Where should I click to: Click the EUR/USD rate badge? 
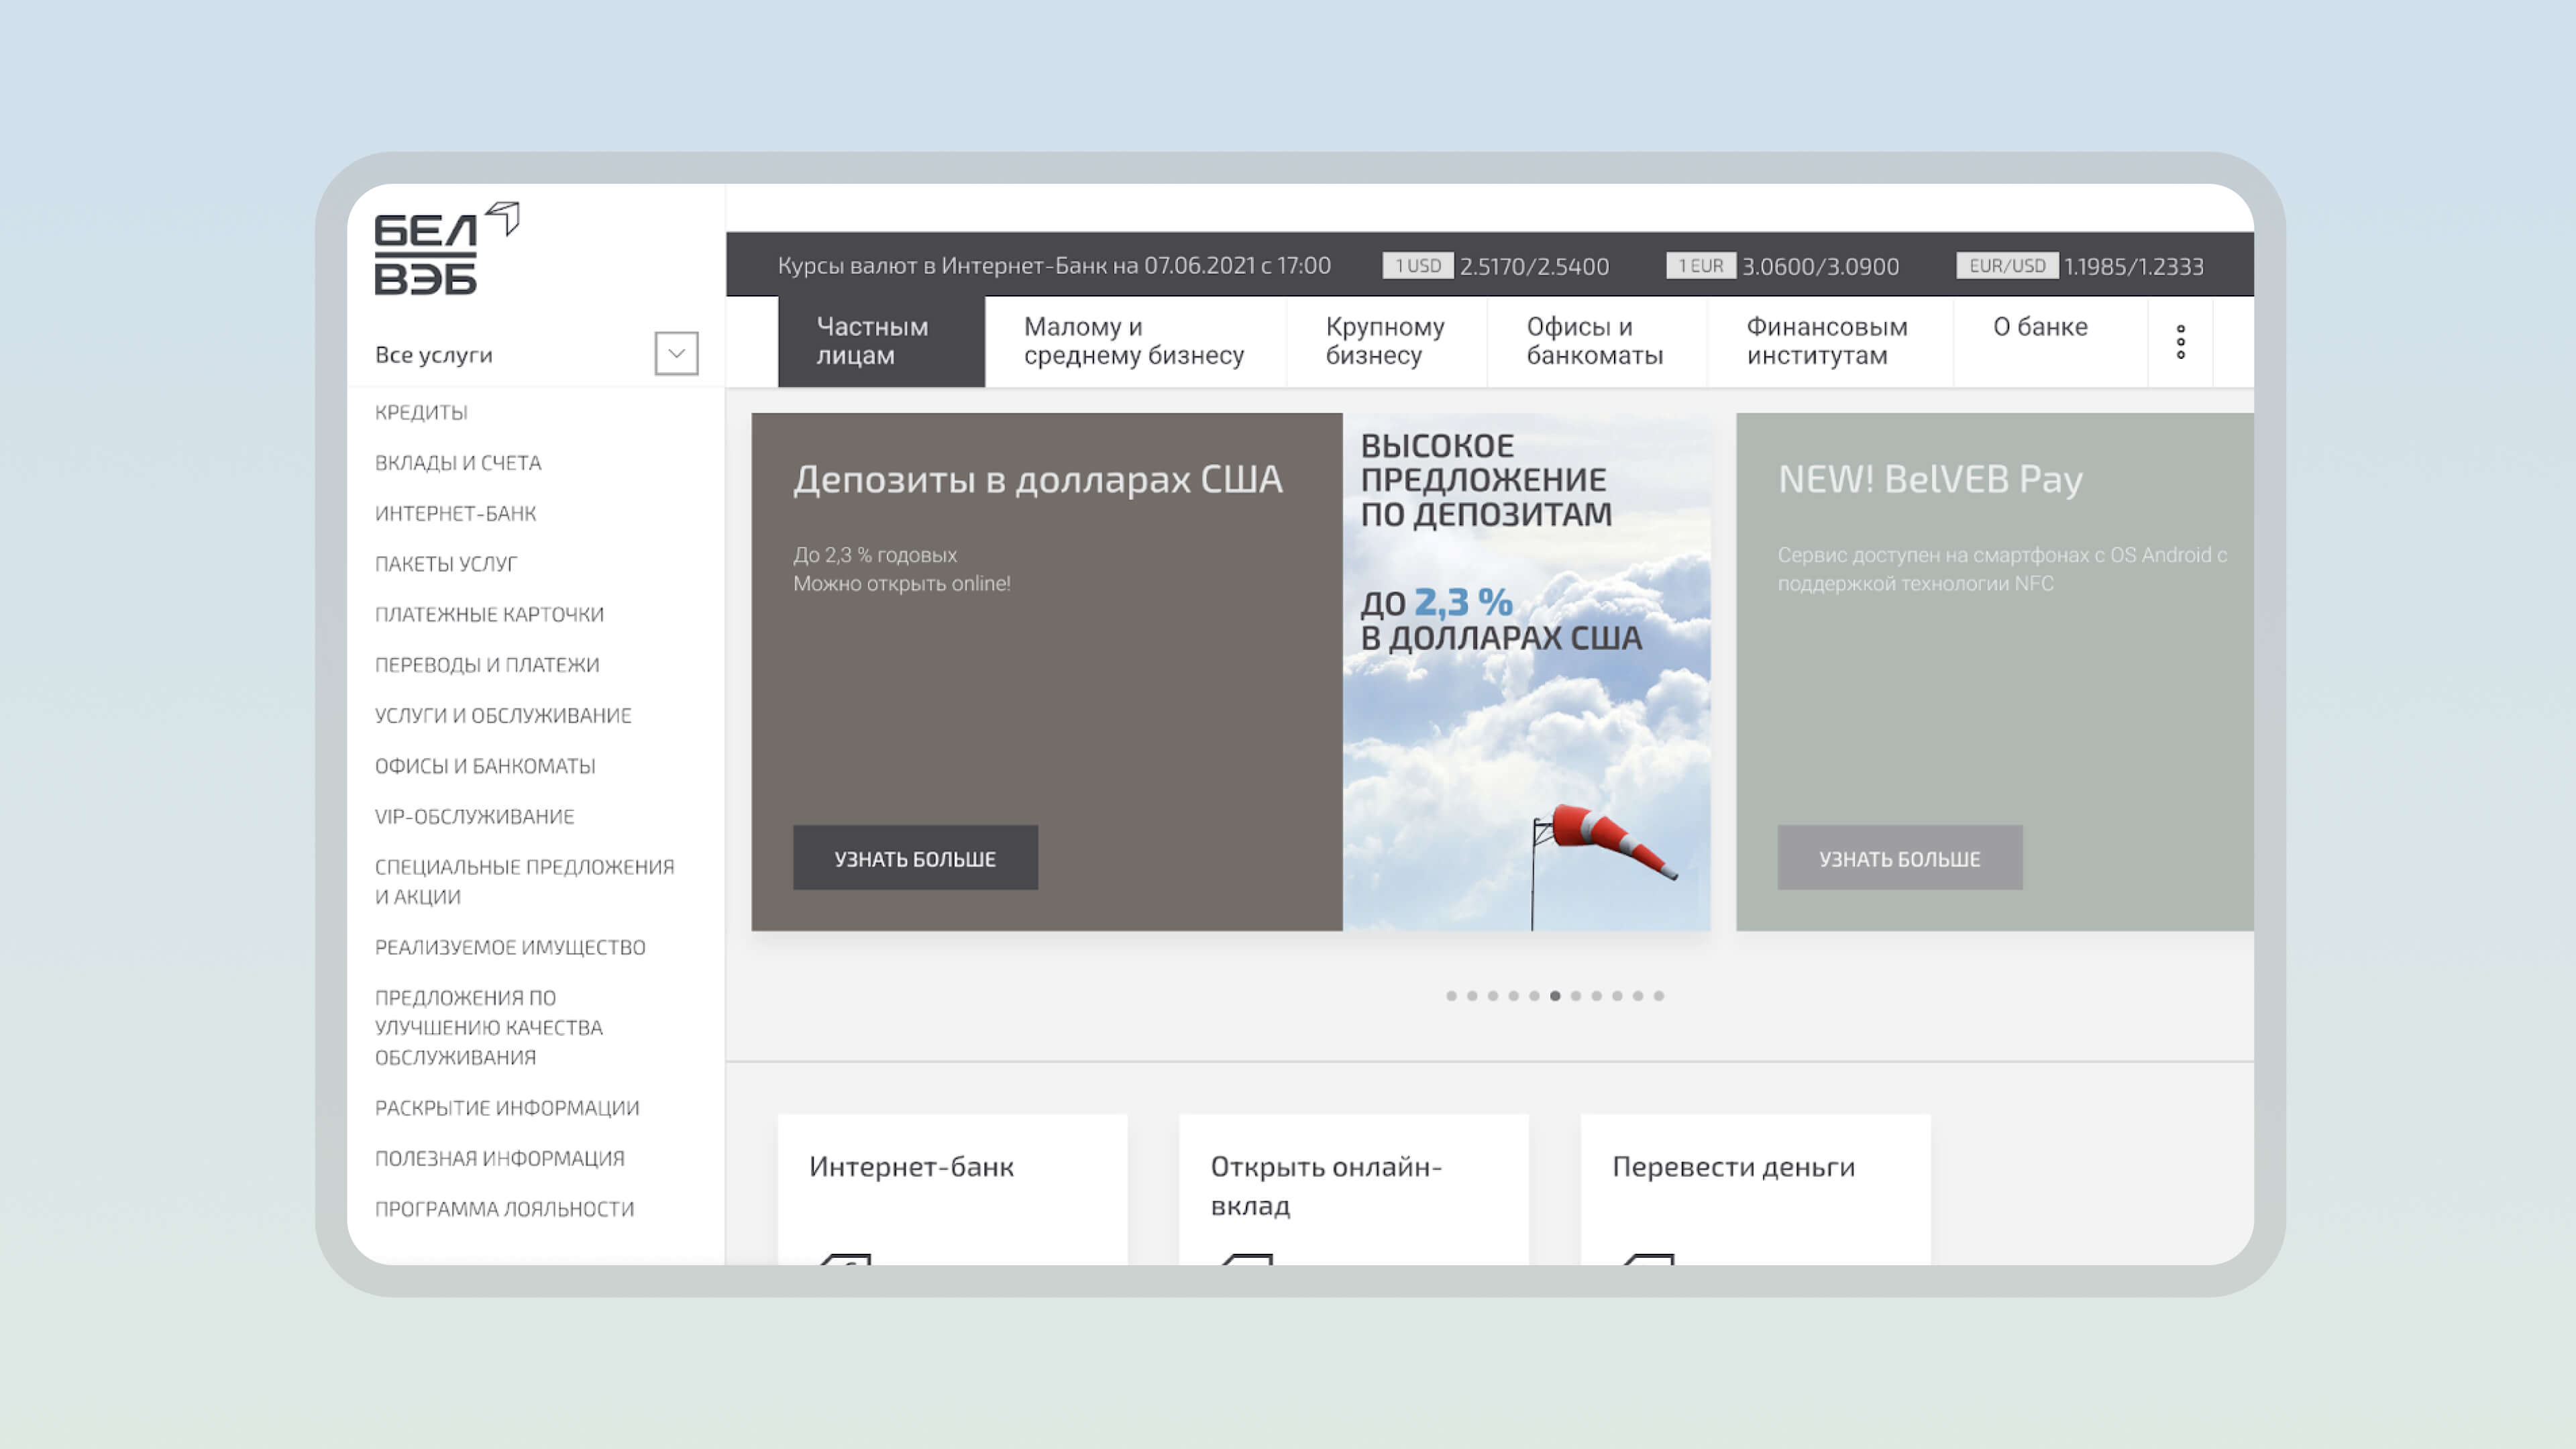(2004, 266)
